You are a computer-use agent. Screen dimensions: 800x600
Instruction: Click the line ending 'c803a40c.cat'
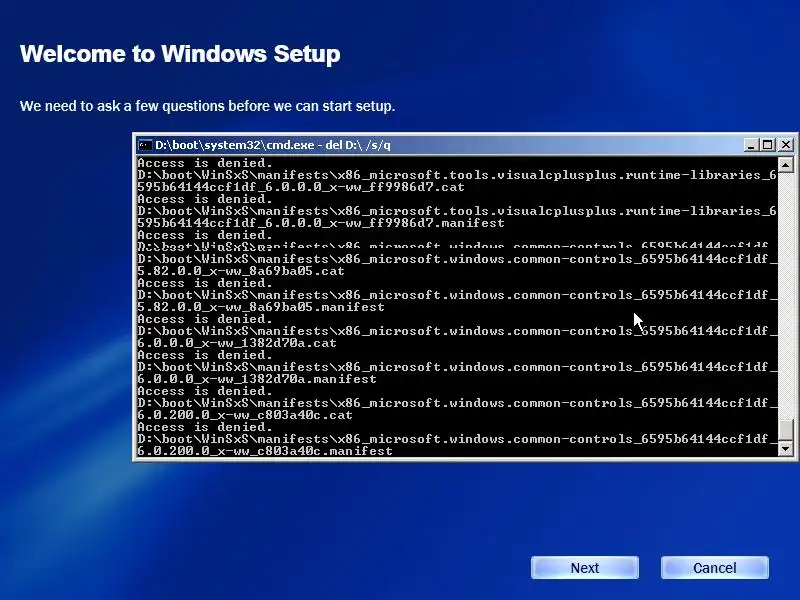pyautogui.click(x=245, y=415)
